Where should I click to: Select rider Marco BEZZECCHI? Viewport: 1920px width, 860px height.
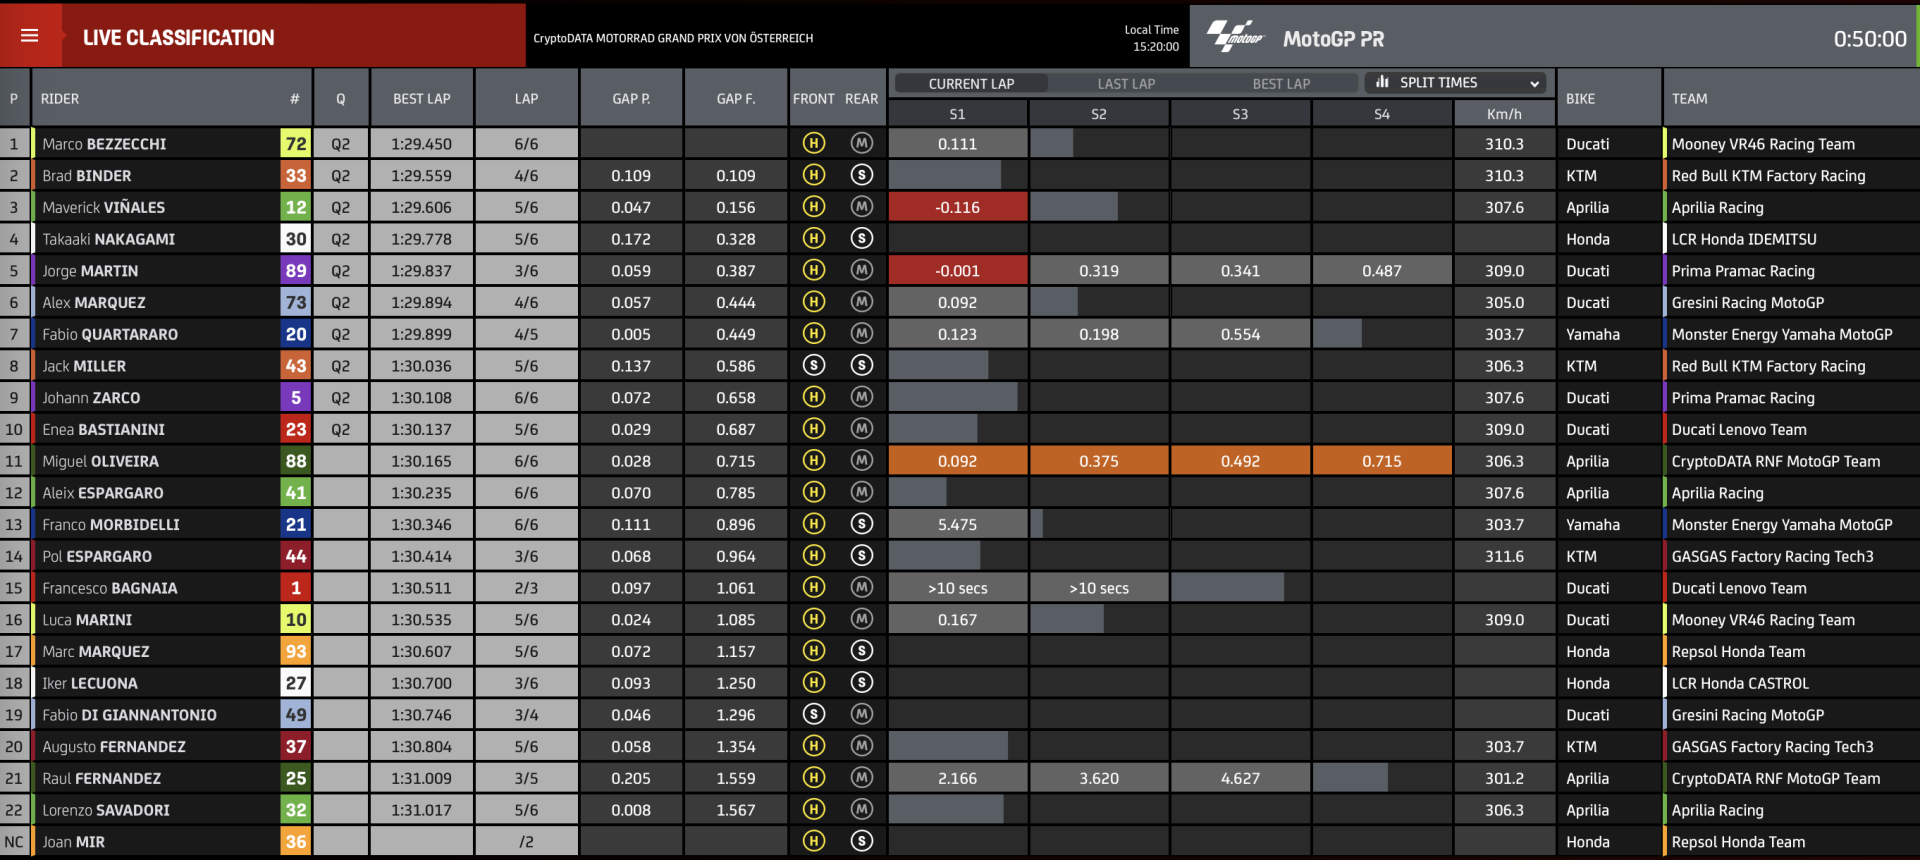point(104,144)
